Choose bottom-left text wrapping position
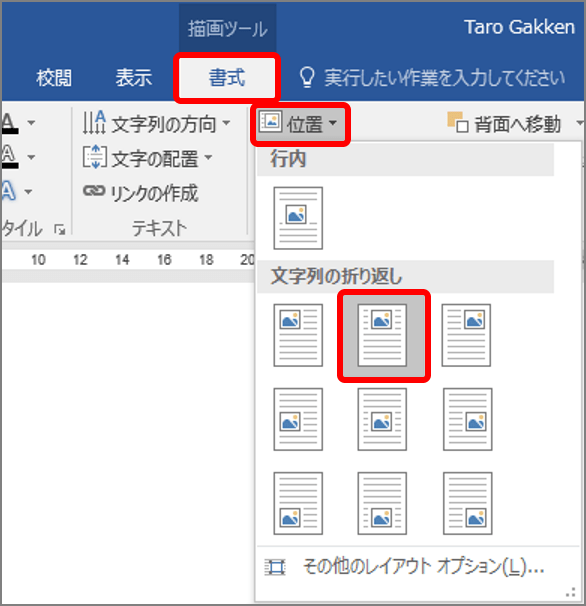 coord(298,503)
